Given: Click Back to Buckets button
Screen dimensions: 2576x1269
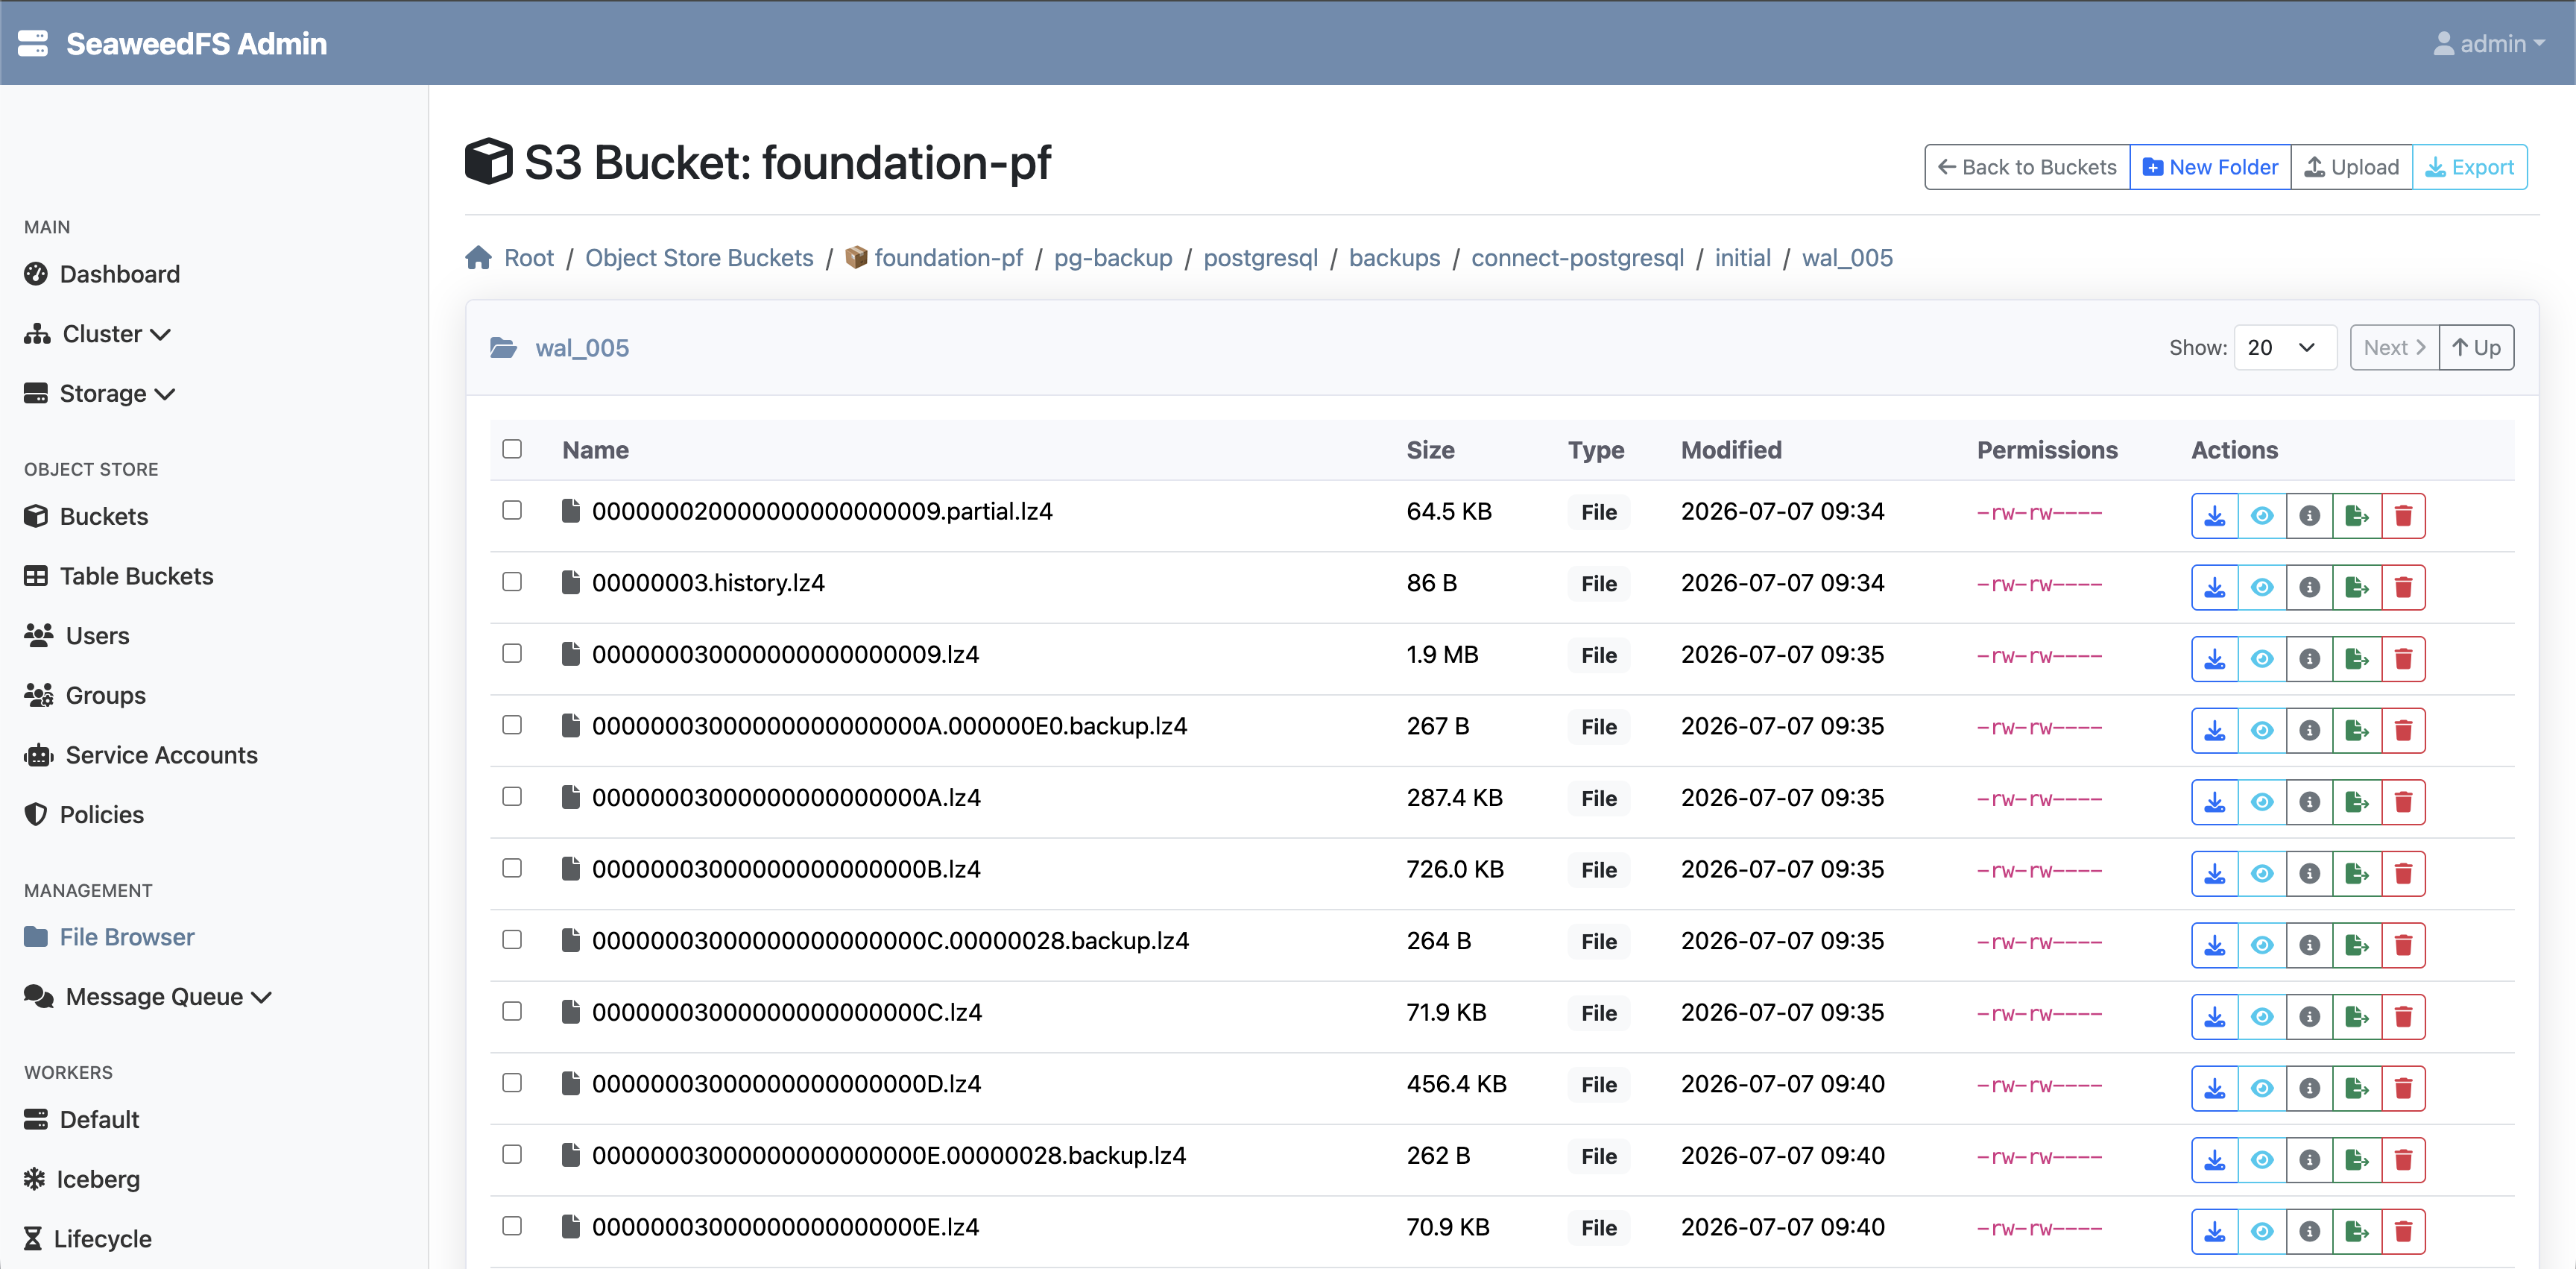Looking at the screenshot, I should [x=2027, y=167].
